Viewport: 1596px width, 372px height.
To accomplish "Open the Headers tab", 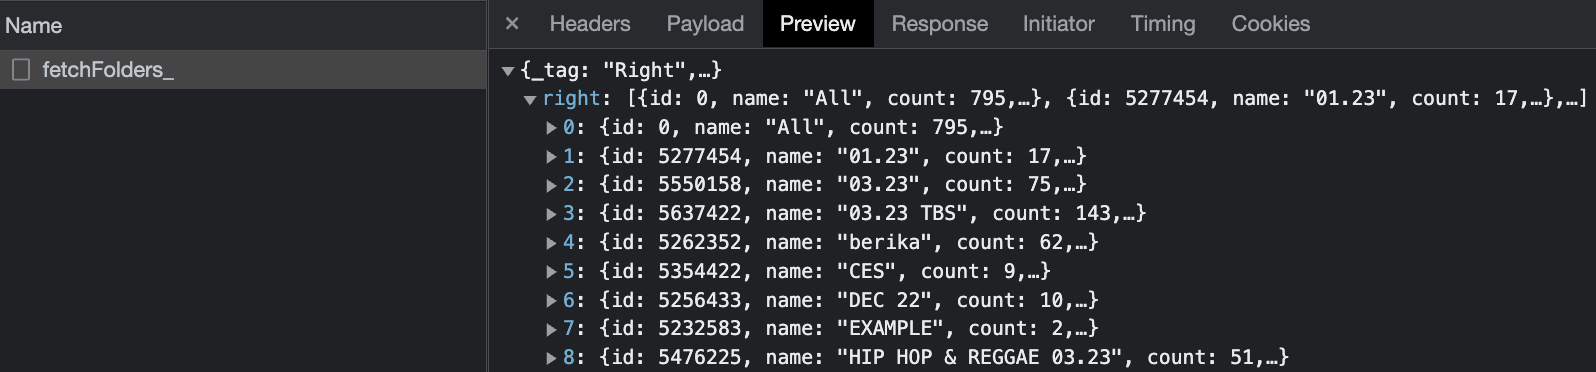I will tap(590, 23).
